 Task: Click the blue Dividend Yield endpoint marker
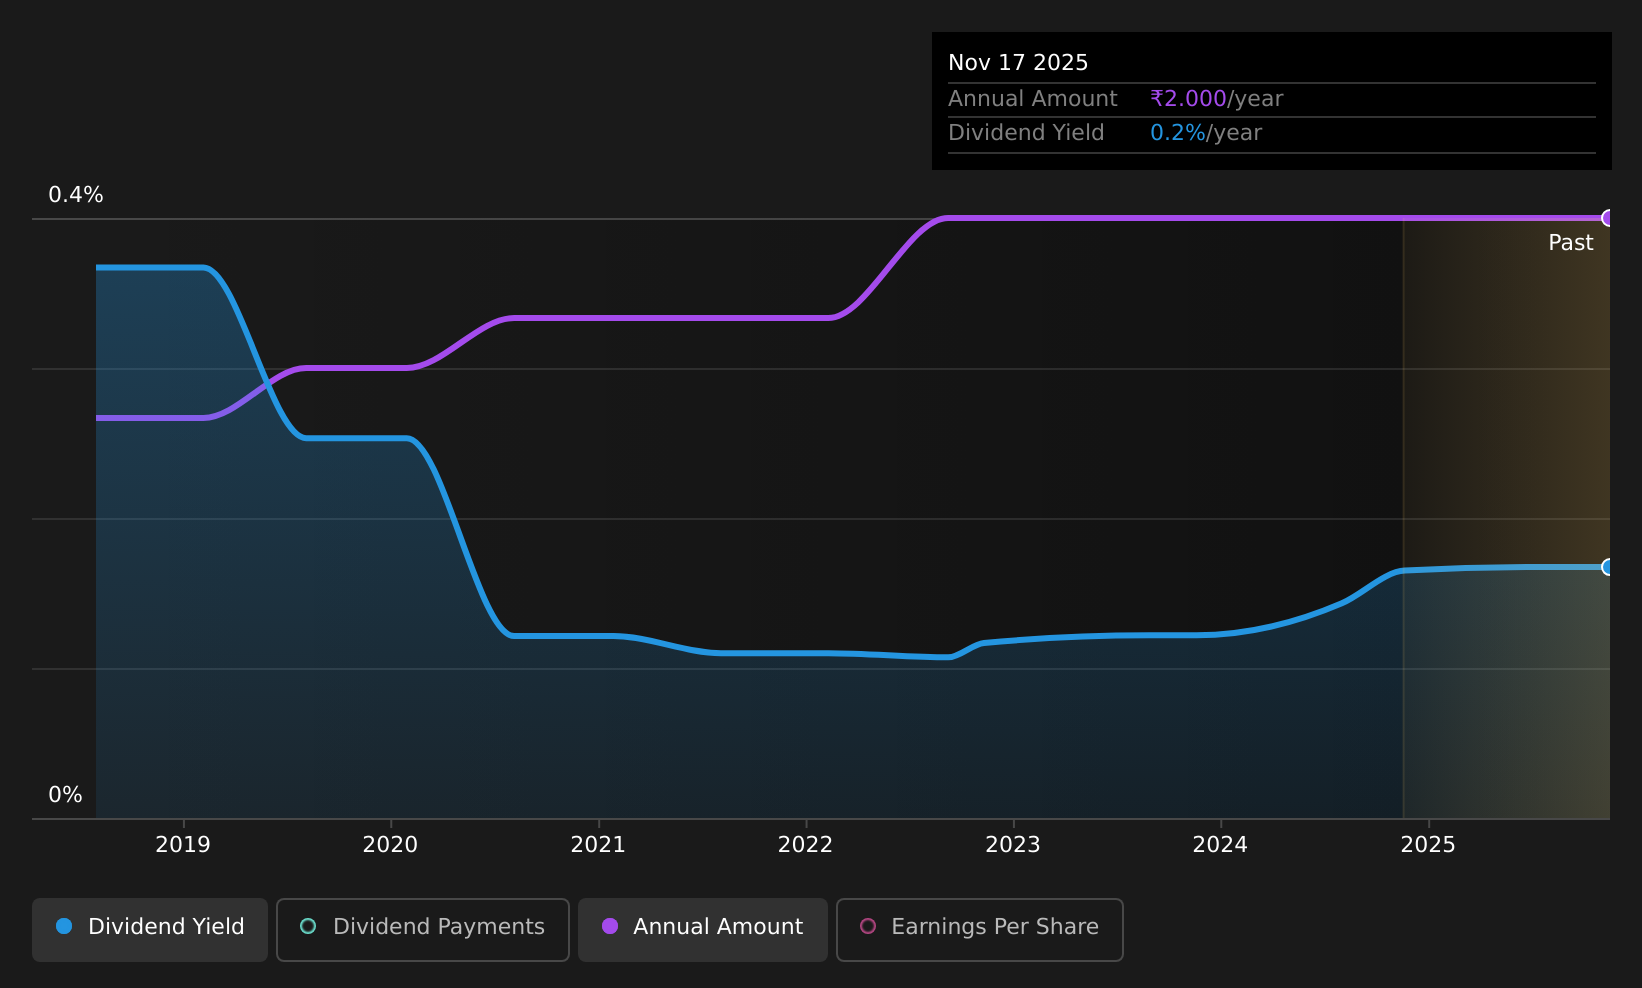point(1608,567)
